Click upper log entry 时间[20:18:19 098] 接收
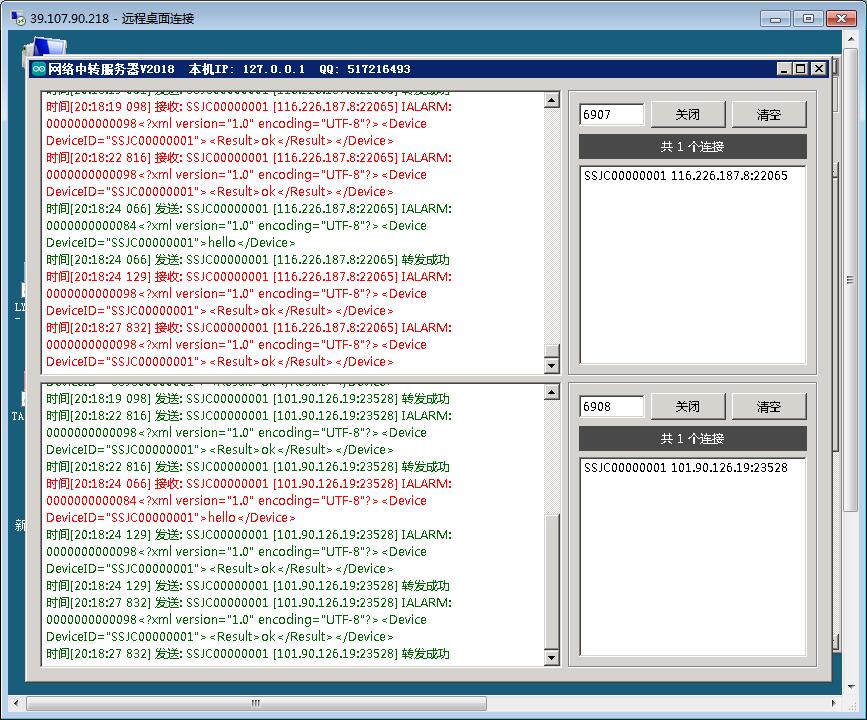Viewport: 867px width, 720px height. click(x=249, y=123)
